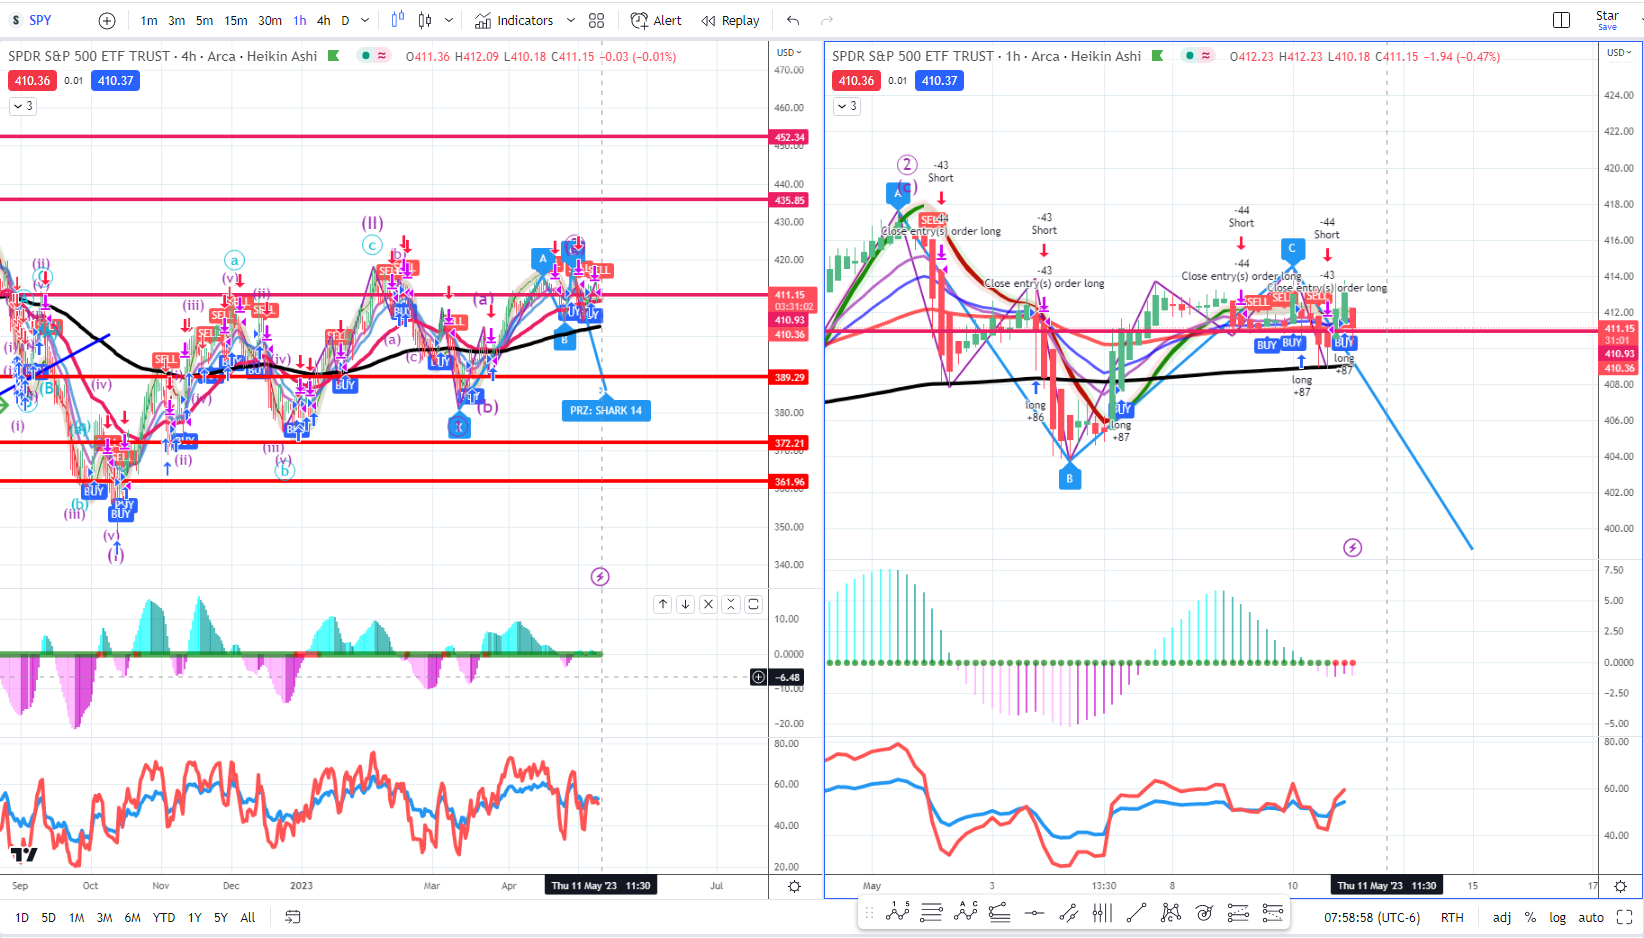
Task: Select the 30m interval
Action: click(x=270, y=20)
